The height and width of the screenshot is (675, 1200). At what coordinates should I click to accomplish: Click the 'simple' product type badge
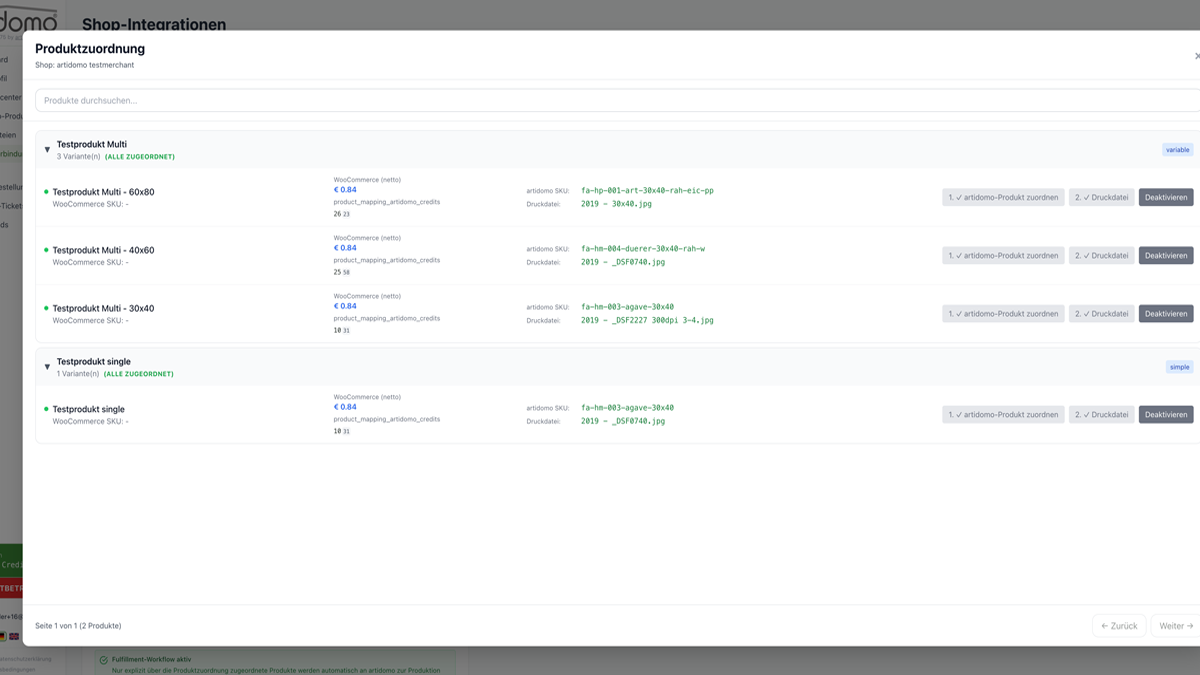point(1179,367)
